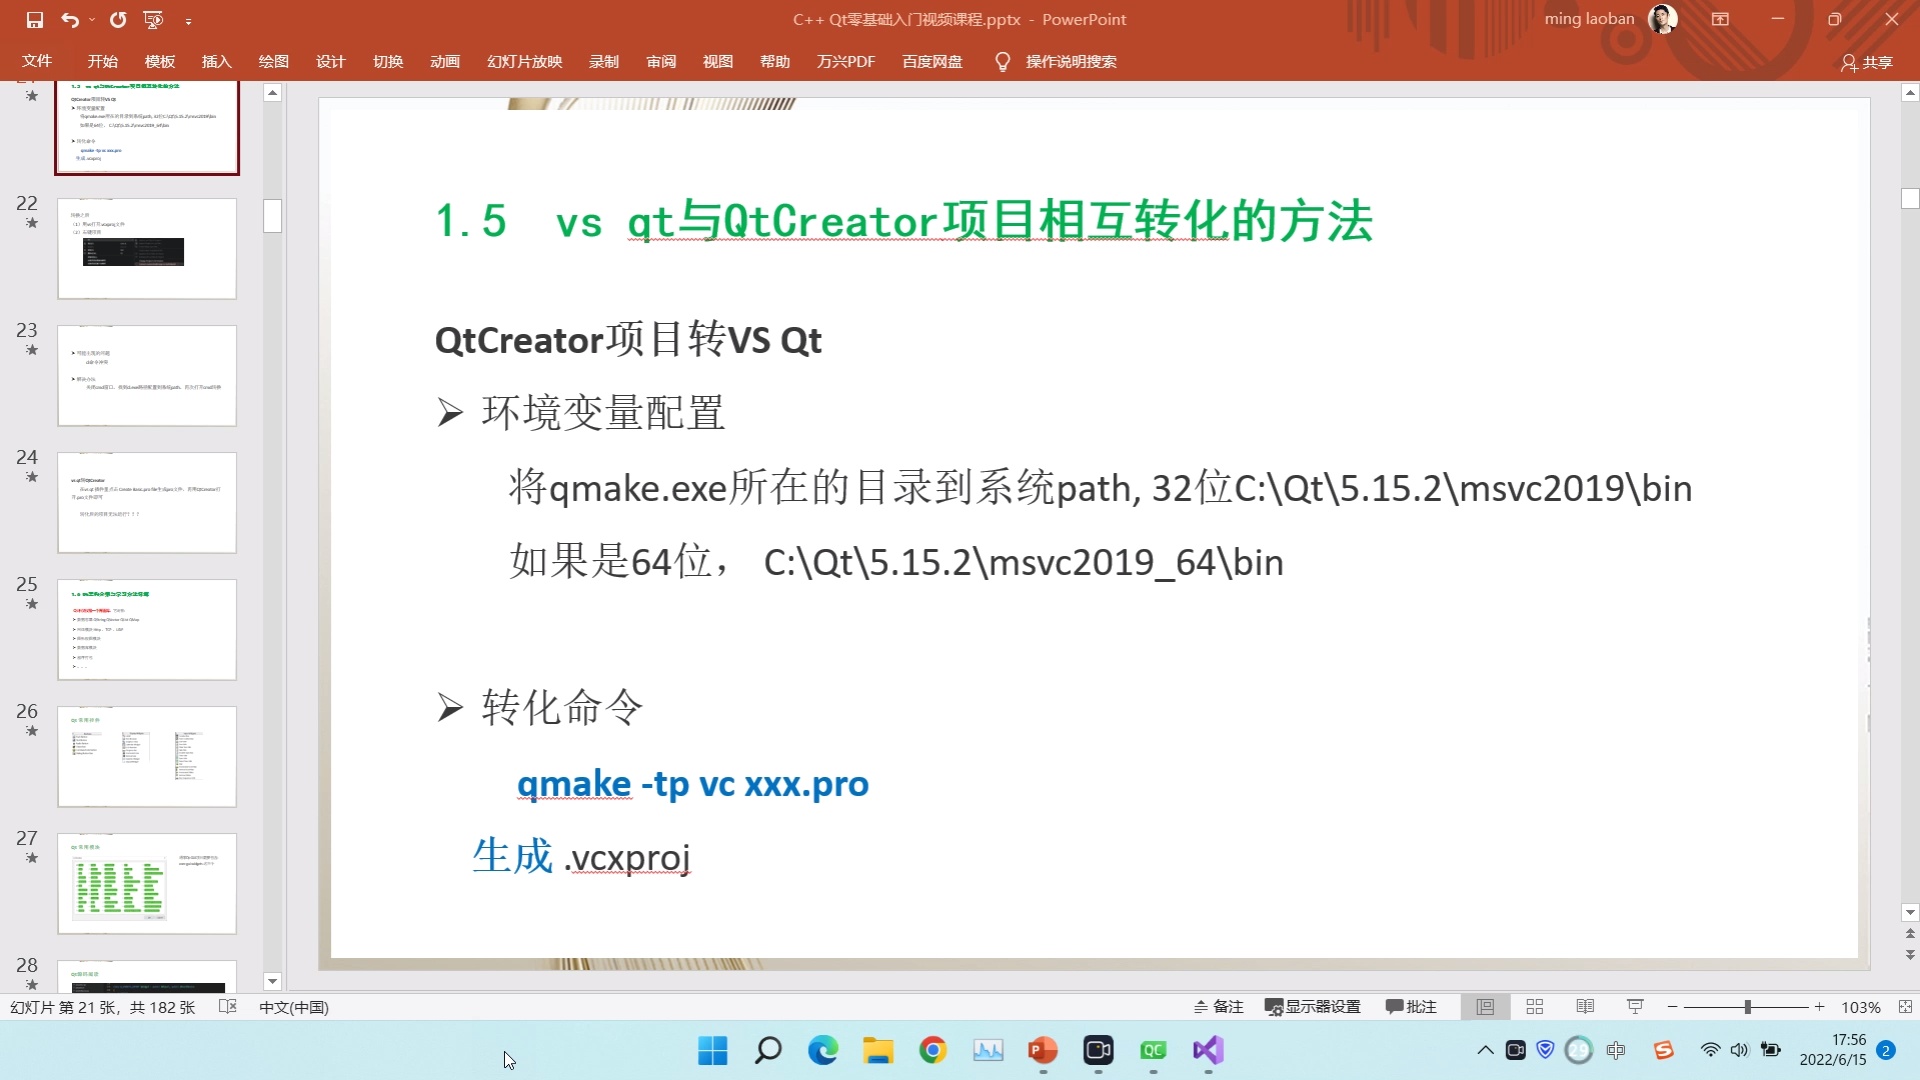This screenshot has height=1080, width=1920.
Task: Launch PowerPoint from the taskbar
Action: point(1042,1051)
